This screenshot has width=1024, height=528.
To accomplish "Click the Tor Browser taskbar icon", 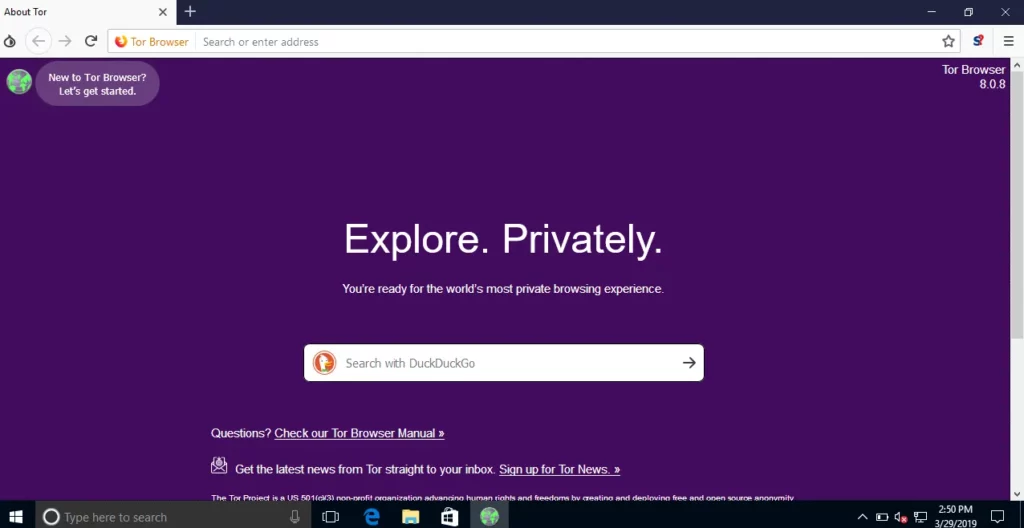I will point(489,517).
